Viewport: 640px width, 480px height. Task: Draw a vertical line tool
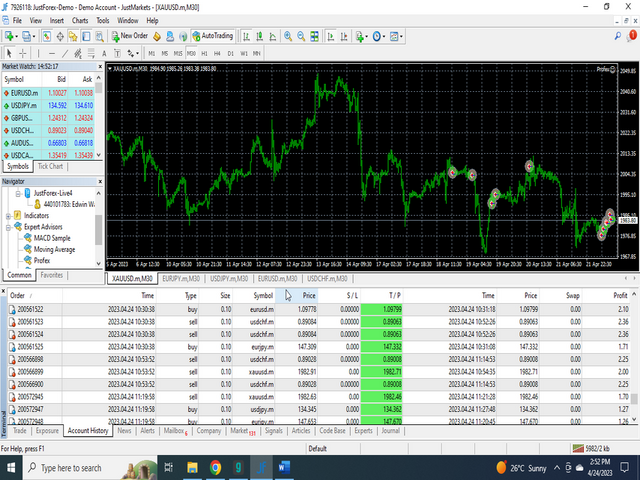tap(38, 53)
